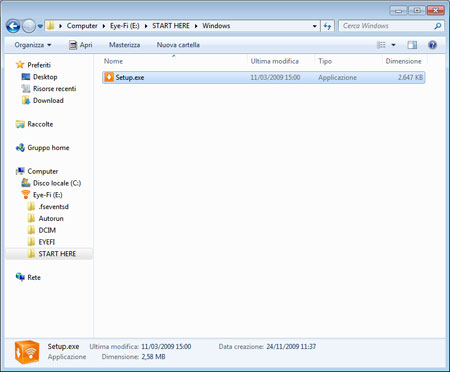Select the Setup.exe file icon
The height and width of the screenshot is (372, 450).
109,77
